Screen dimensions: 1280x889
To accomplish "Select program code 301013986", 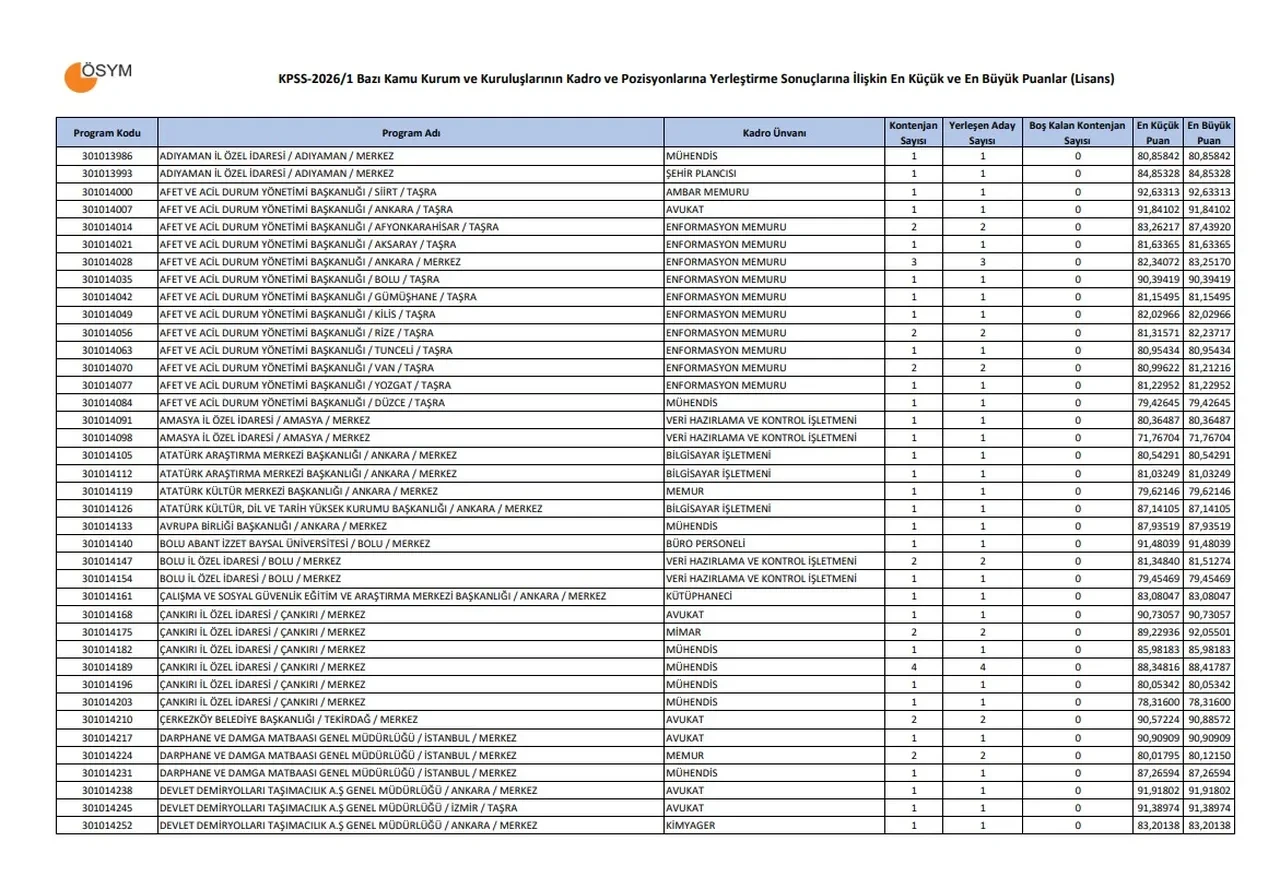I will (107, 157).
